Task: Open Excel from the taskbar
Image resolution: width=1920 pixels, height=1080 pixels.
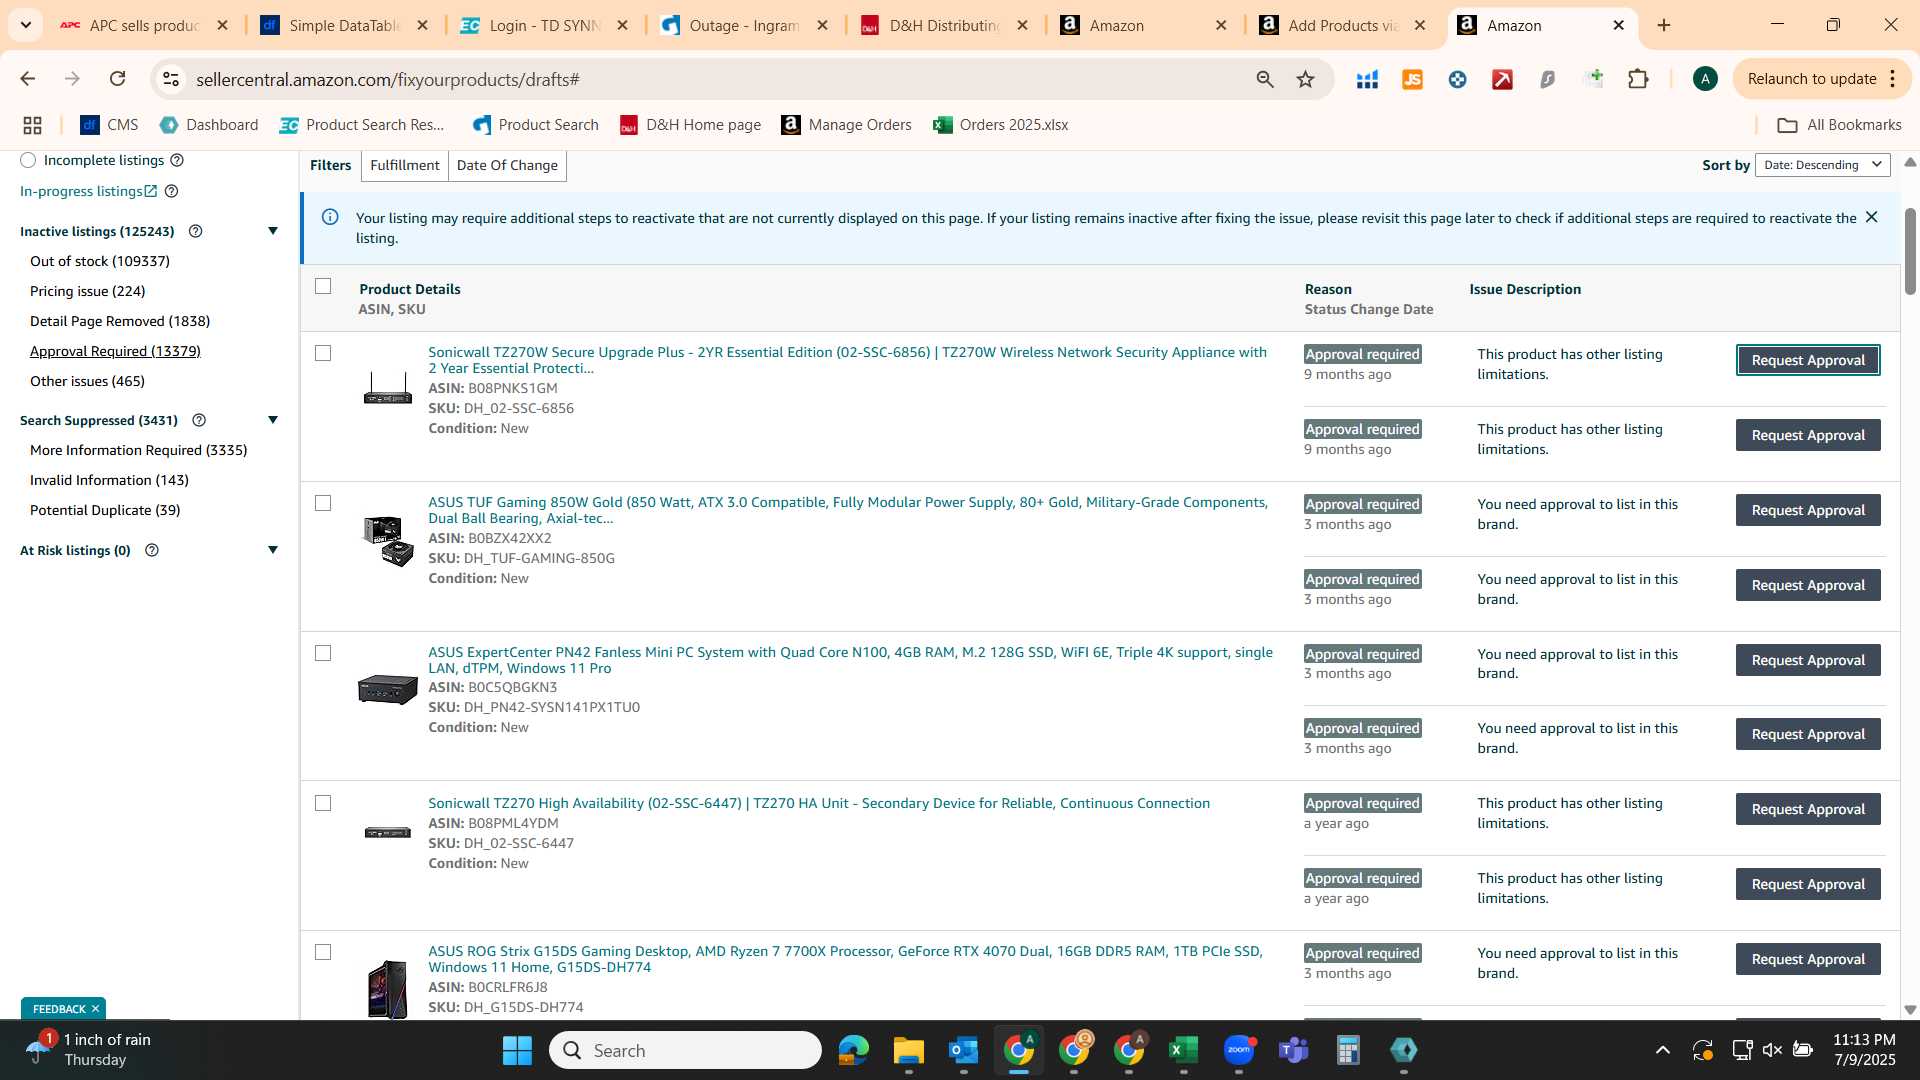Action: 1183,1050
